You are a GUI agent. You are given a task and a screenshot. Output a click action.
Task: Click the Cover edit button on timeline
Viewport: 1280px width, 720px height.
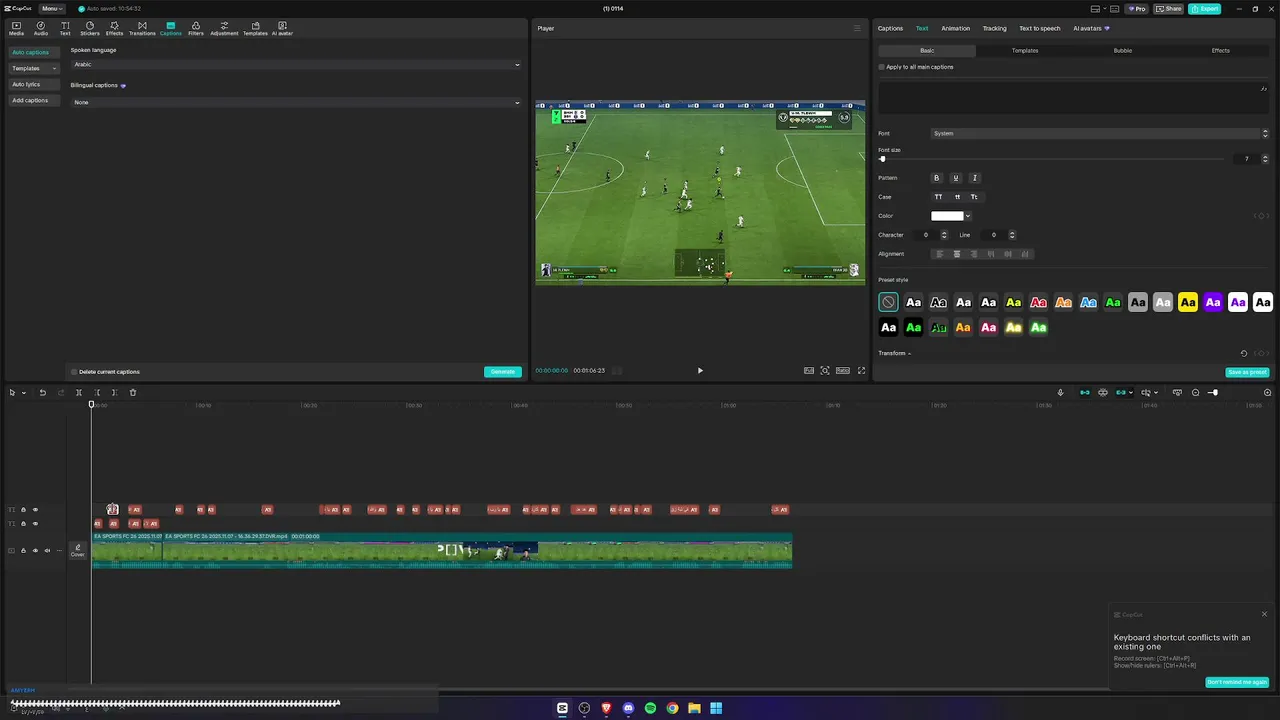pos(77,550)
